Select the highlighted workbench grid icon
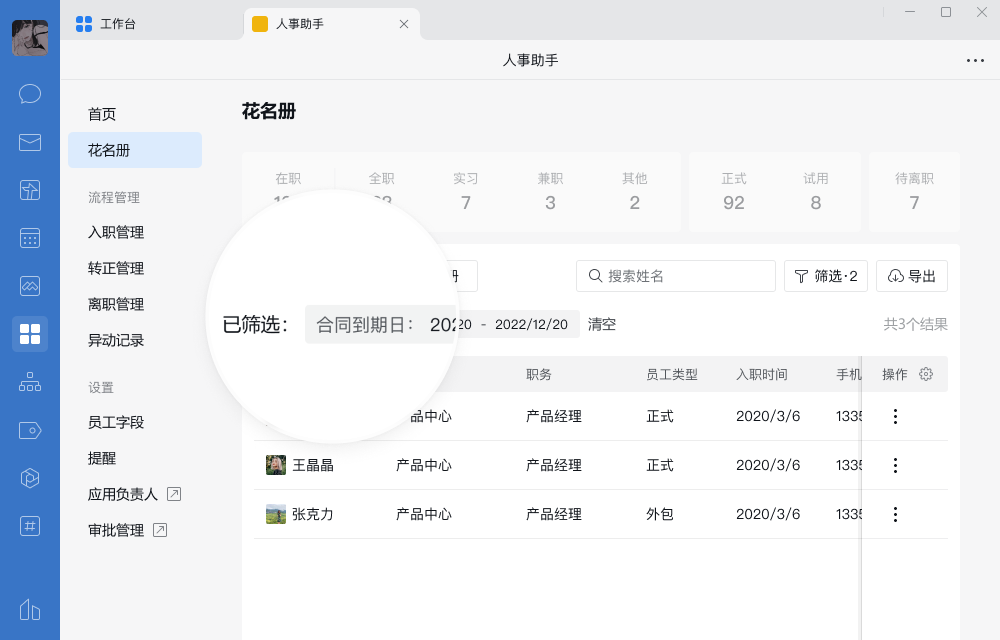Screen dimensions: 1000x640 [30, 333]
